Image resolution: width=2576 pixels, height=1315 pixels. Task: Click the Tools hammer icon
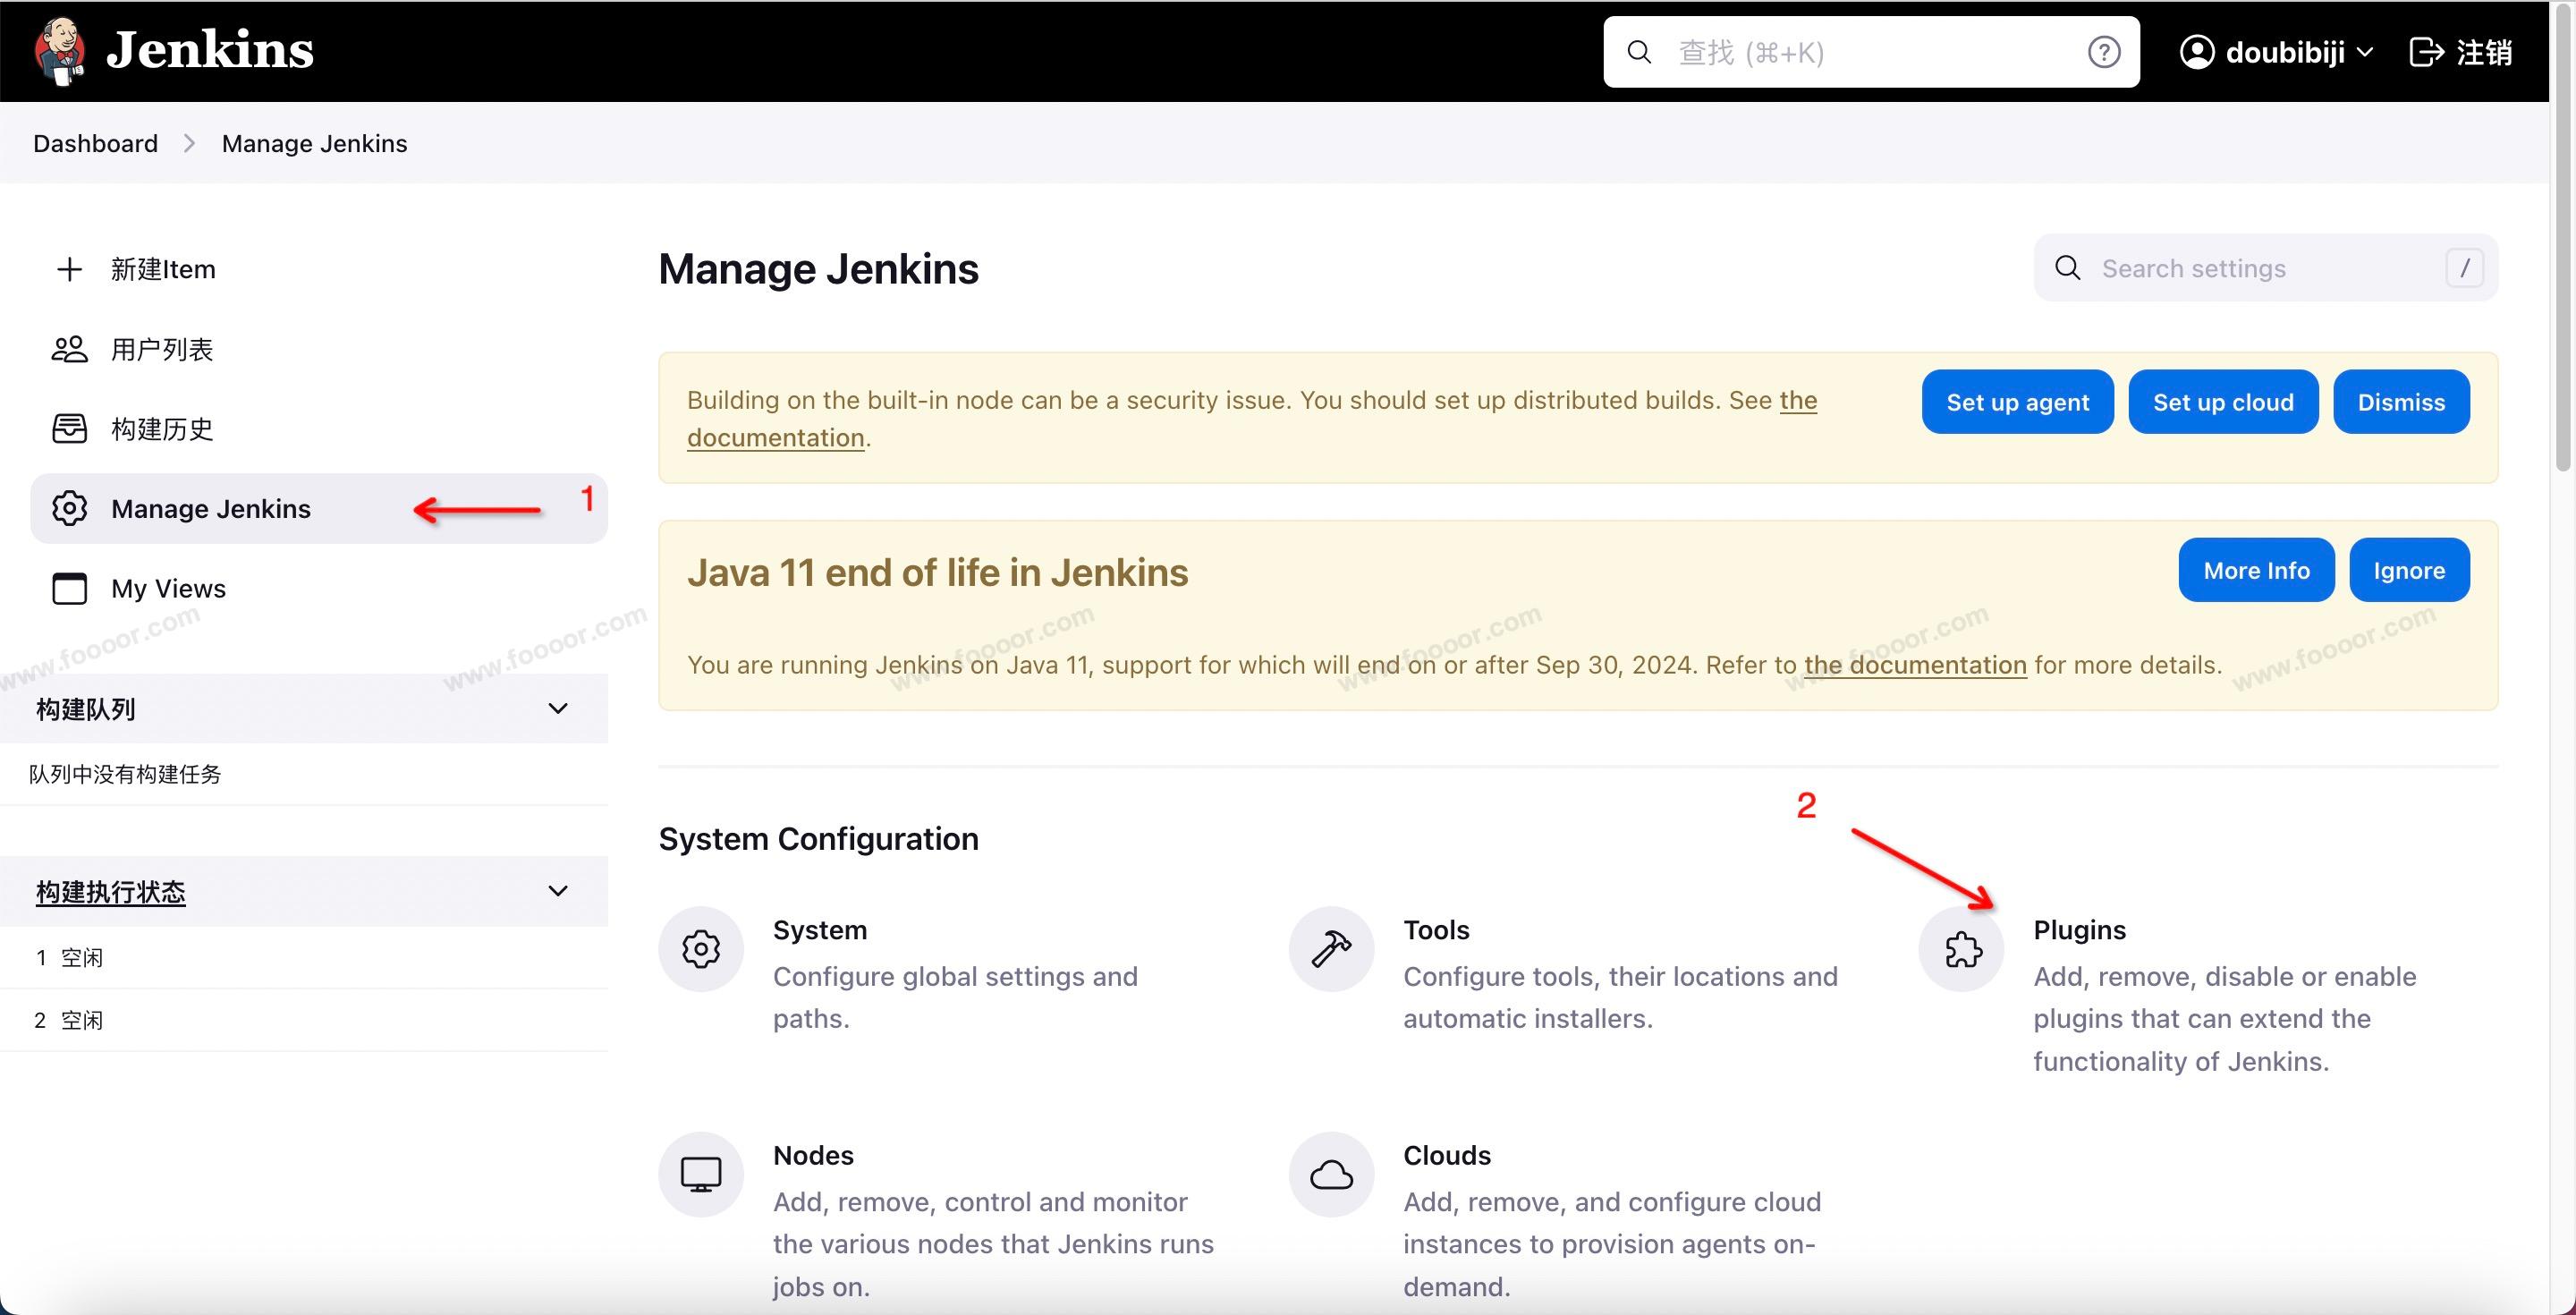[1331, 948]
